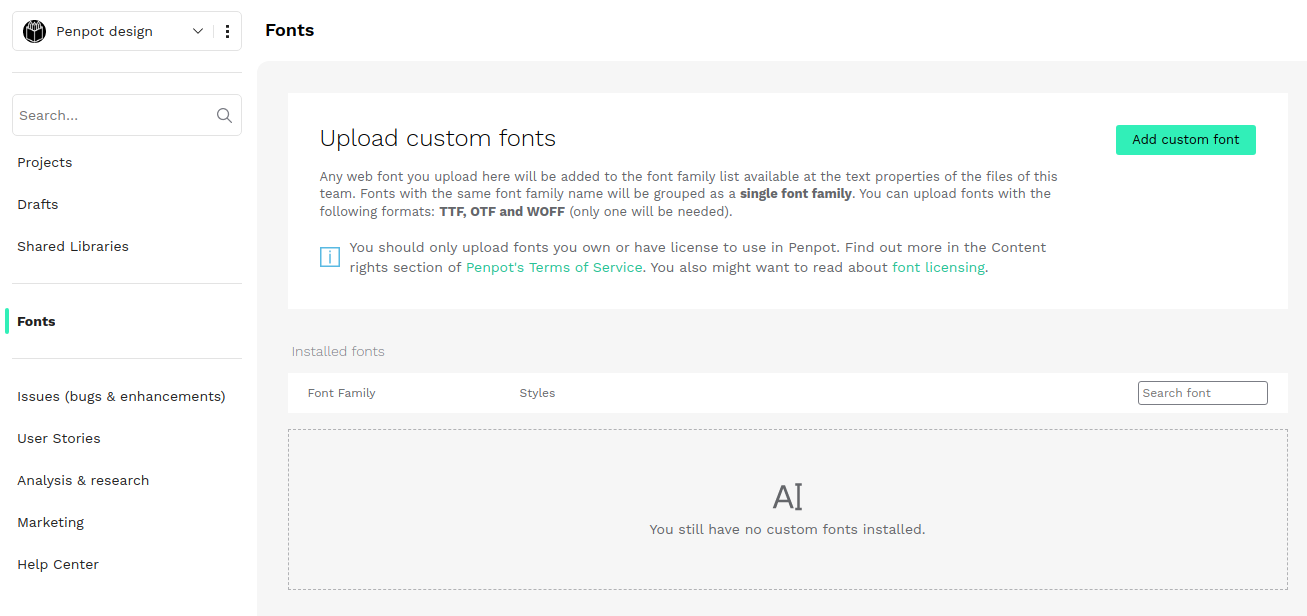Click the magnifier icon in the sidebar search
The image size is (1307, 616).
(x=224, y=115)
